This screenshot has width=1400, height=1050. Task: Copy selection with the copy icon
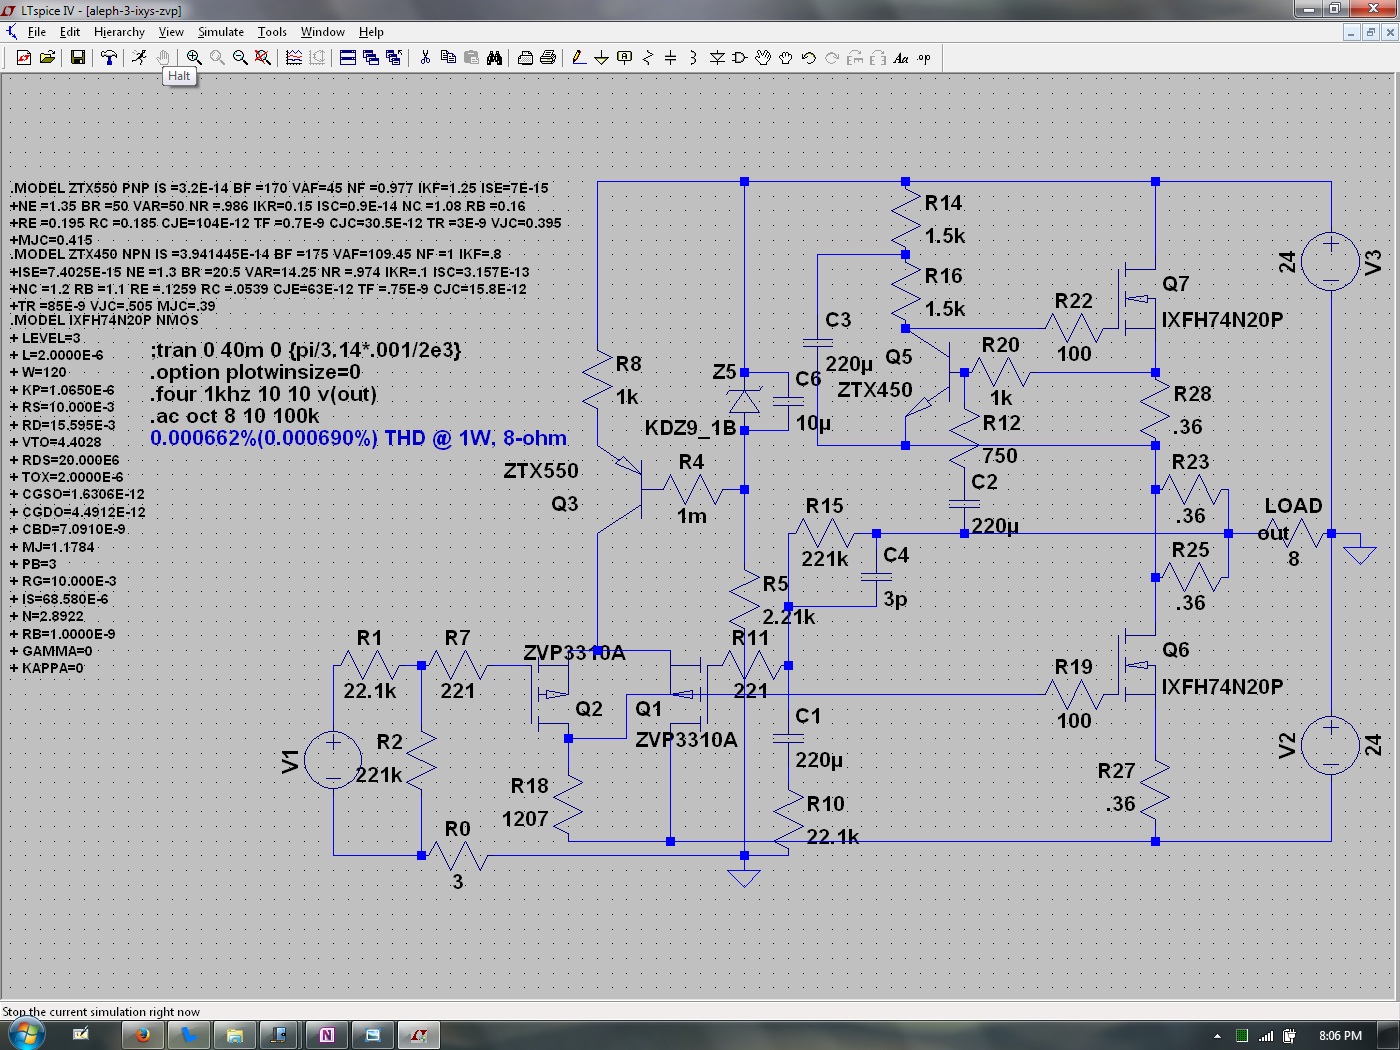coord(448,58)
